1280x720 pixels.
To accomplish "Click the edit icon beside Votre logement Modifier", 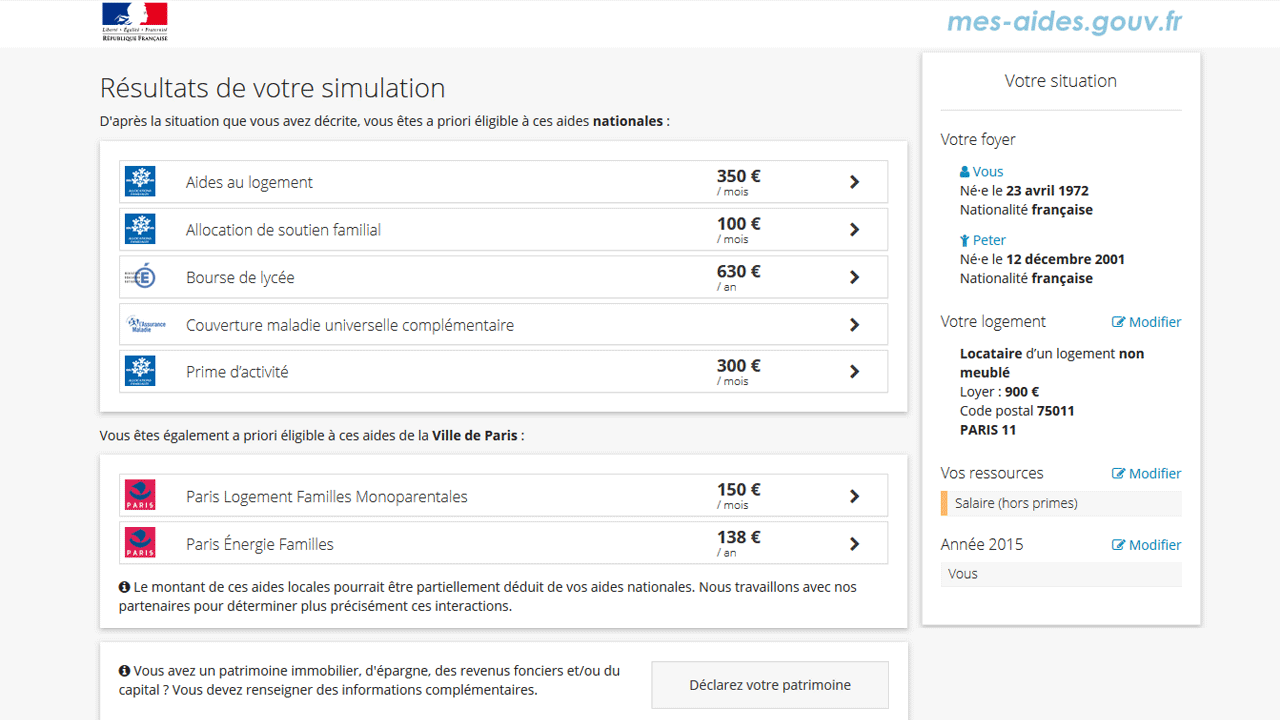I will click(1119, 322).
